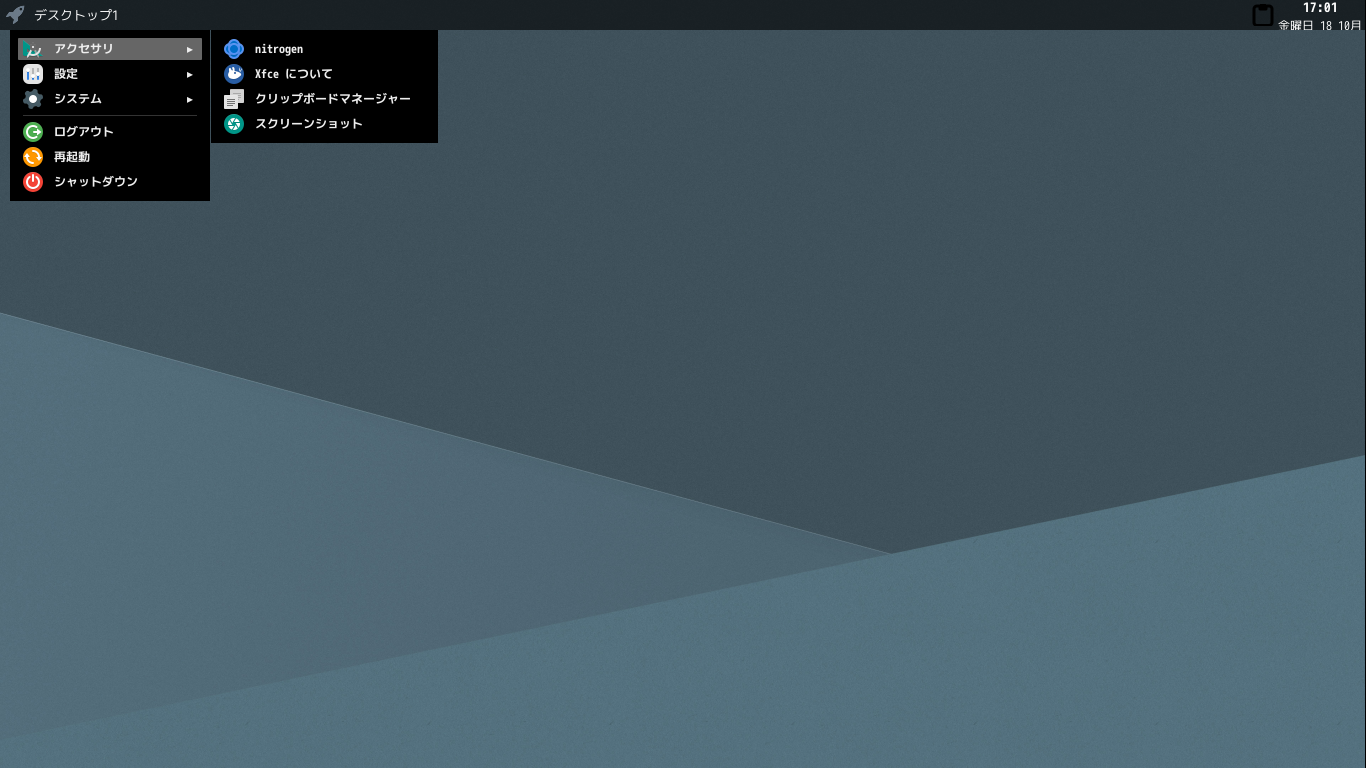
Task: Click the orange restart icon
Action: coord(33,157)
